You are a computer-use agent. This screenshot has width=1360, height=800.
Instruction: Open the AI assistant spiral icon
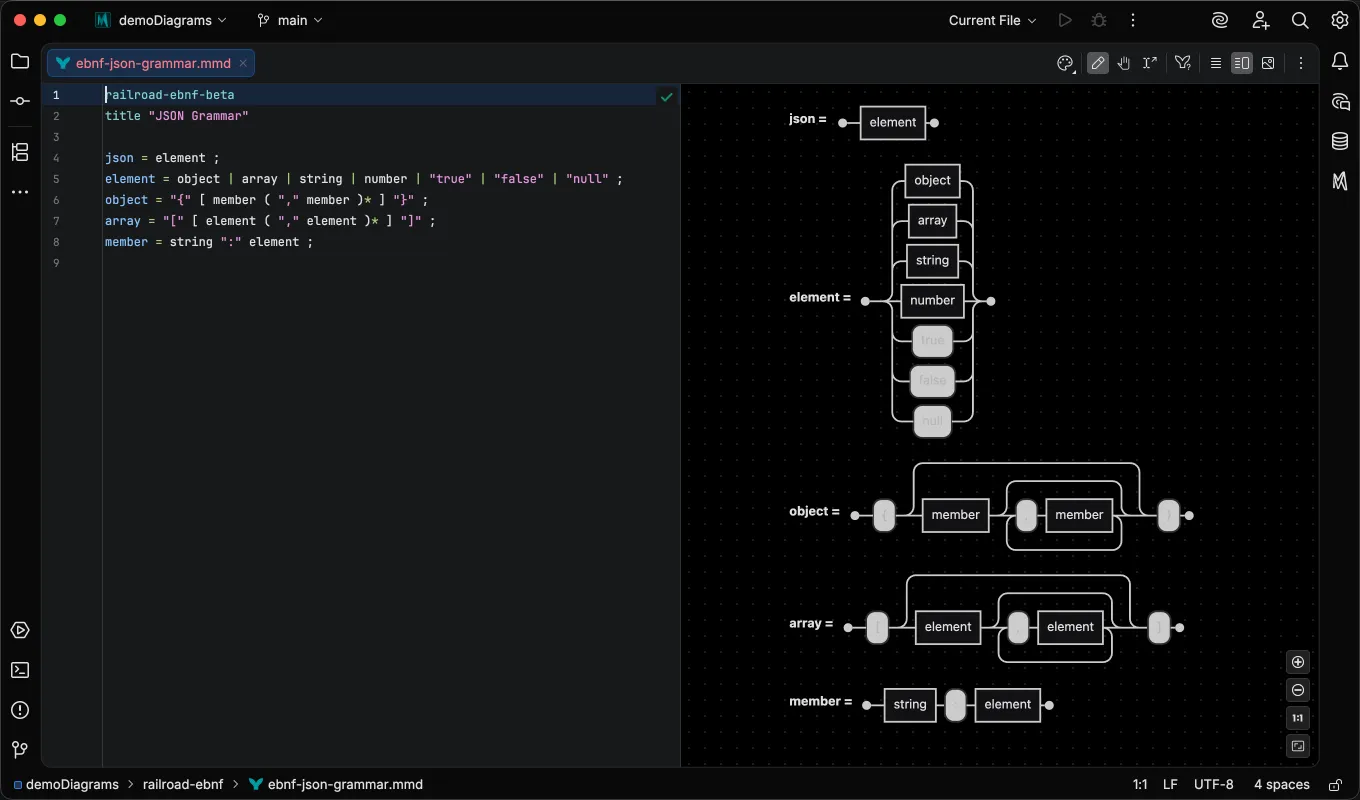click(x=1220, y=20)
